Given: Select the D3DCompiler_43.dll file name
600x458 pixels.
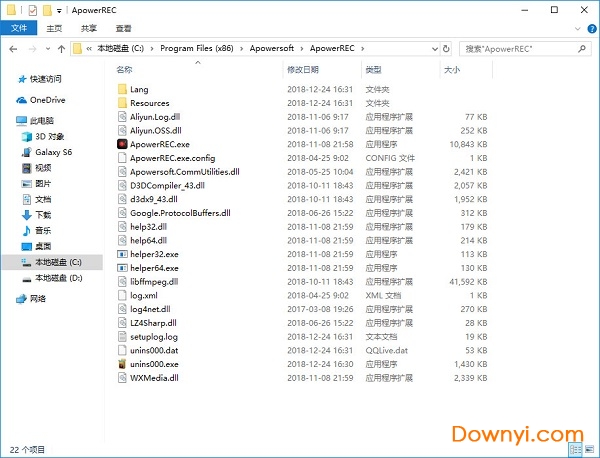Looking at the screenshot, I should tap(167, 186).
